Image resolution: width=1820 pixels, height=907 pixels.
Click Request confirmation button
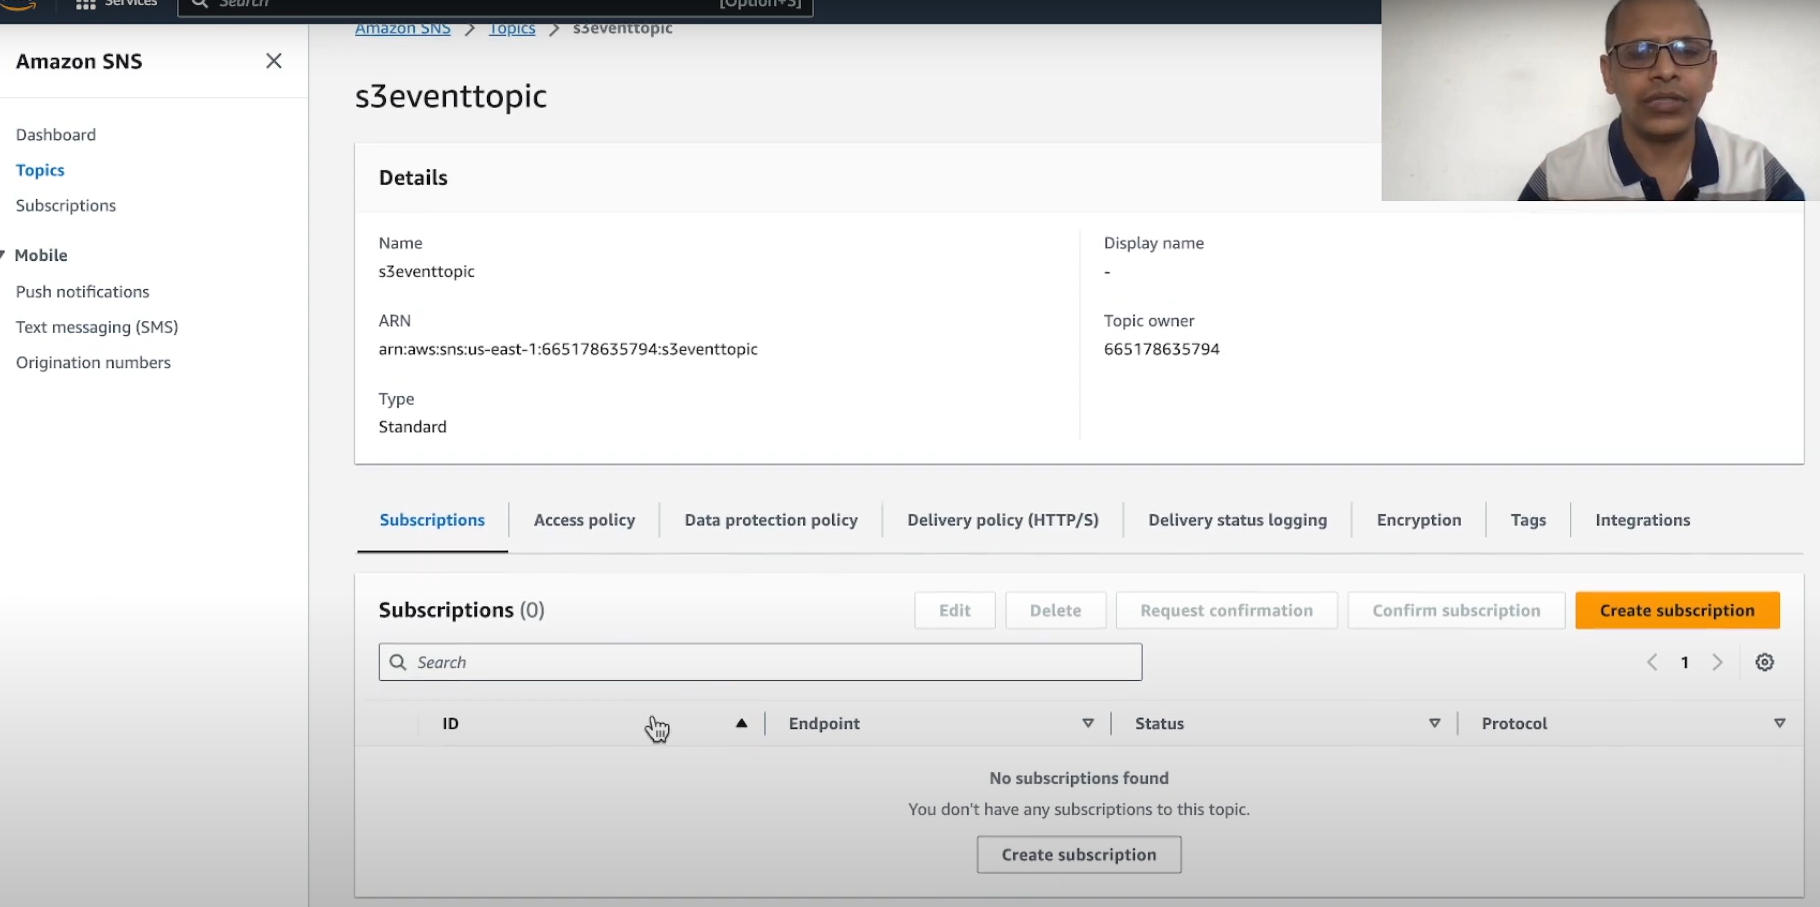coord(1227,610)
